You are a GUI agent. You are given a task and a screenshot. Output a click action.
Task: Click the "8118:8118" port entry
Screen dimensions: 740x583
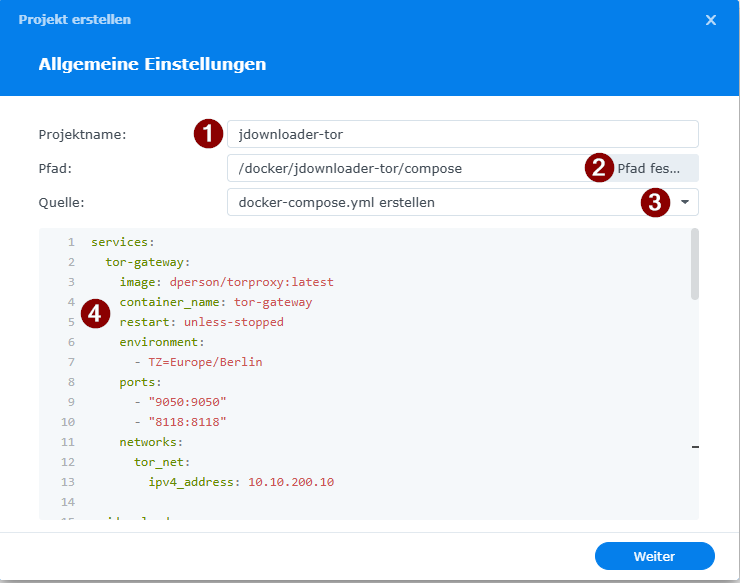pyautogui.click(x=187, y=422)
